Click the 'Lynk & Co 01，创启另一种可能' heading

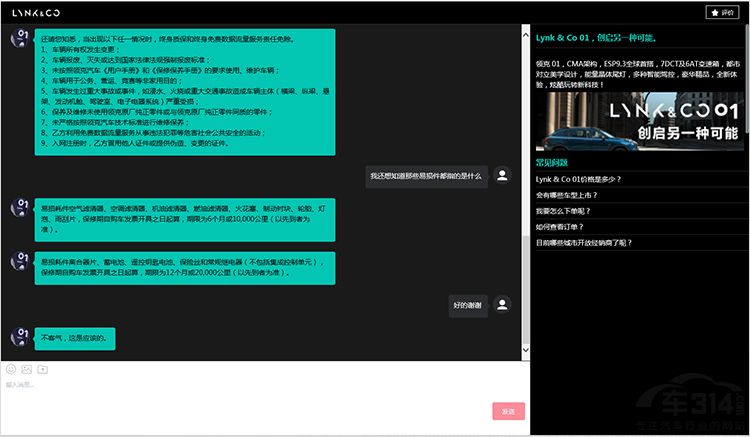click(596, 38)
